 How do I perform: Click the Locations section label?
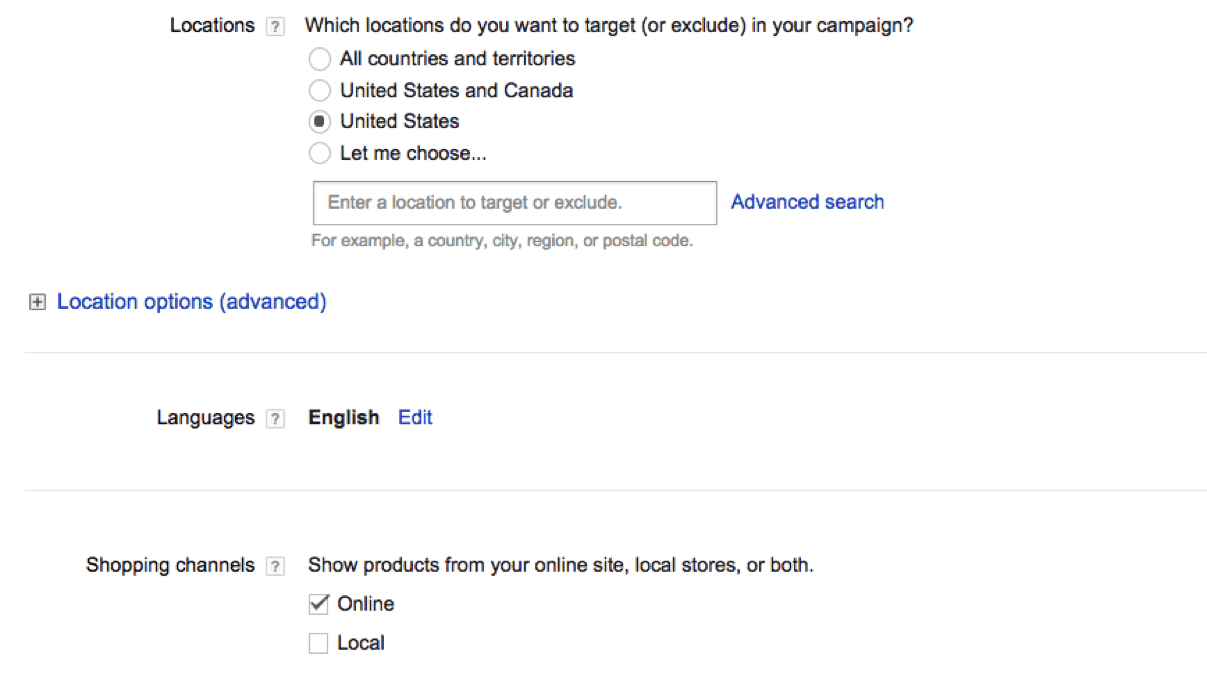pos(212,26)
